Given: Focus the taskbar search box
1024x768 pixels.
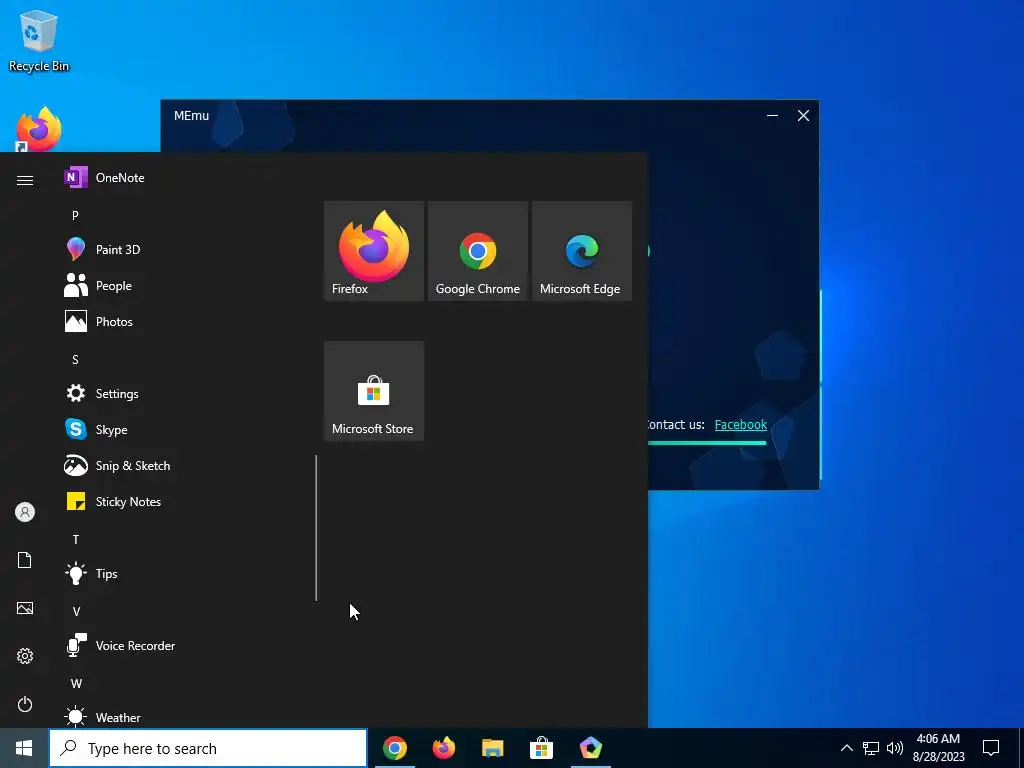Looking at the screenshot, I should (x=208, y=748).
